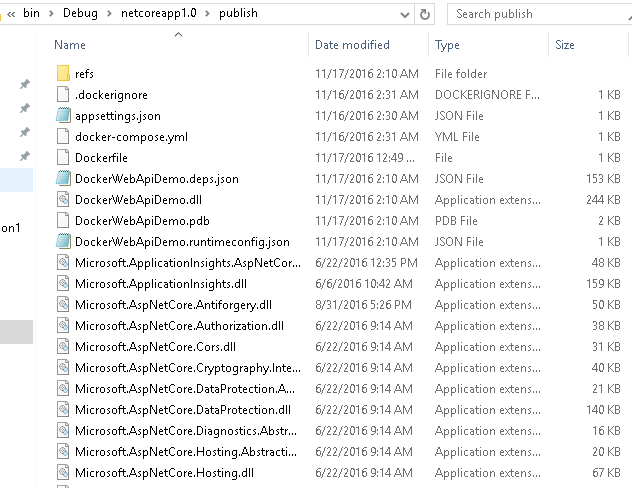The image size is (632, 488).
Task: Click the docker-compose.yml file icon
Action: click(x=63, y=136)
